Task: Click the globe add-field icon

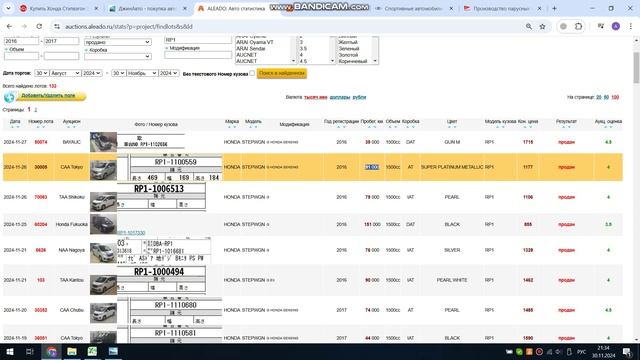Action: click(x=9, y=97)
